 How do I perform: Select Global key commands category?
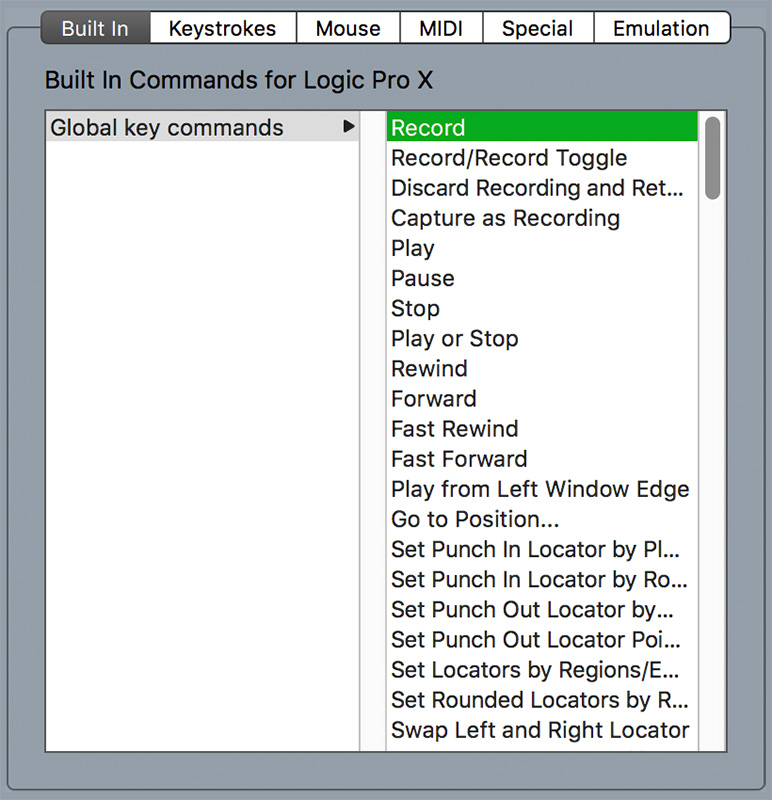point(203,127)
